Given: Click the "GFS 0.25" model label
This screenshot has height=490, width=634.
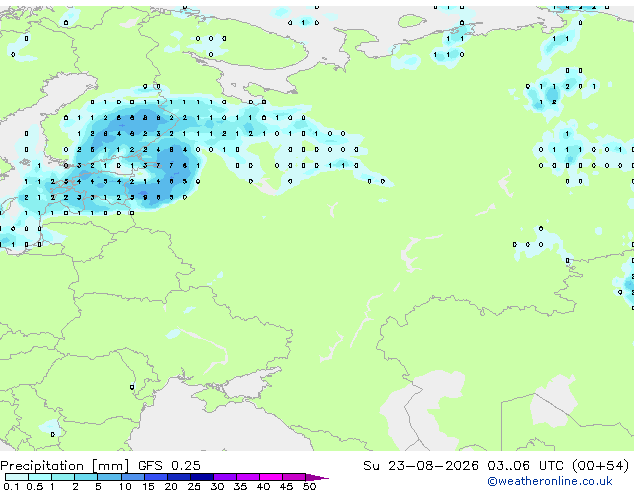Looking at the screenshot, I should click(169, 466).
